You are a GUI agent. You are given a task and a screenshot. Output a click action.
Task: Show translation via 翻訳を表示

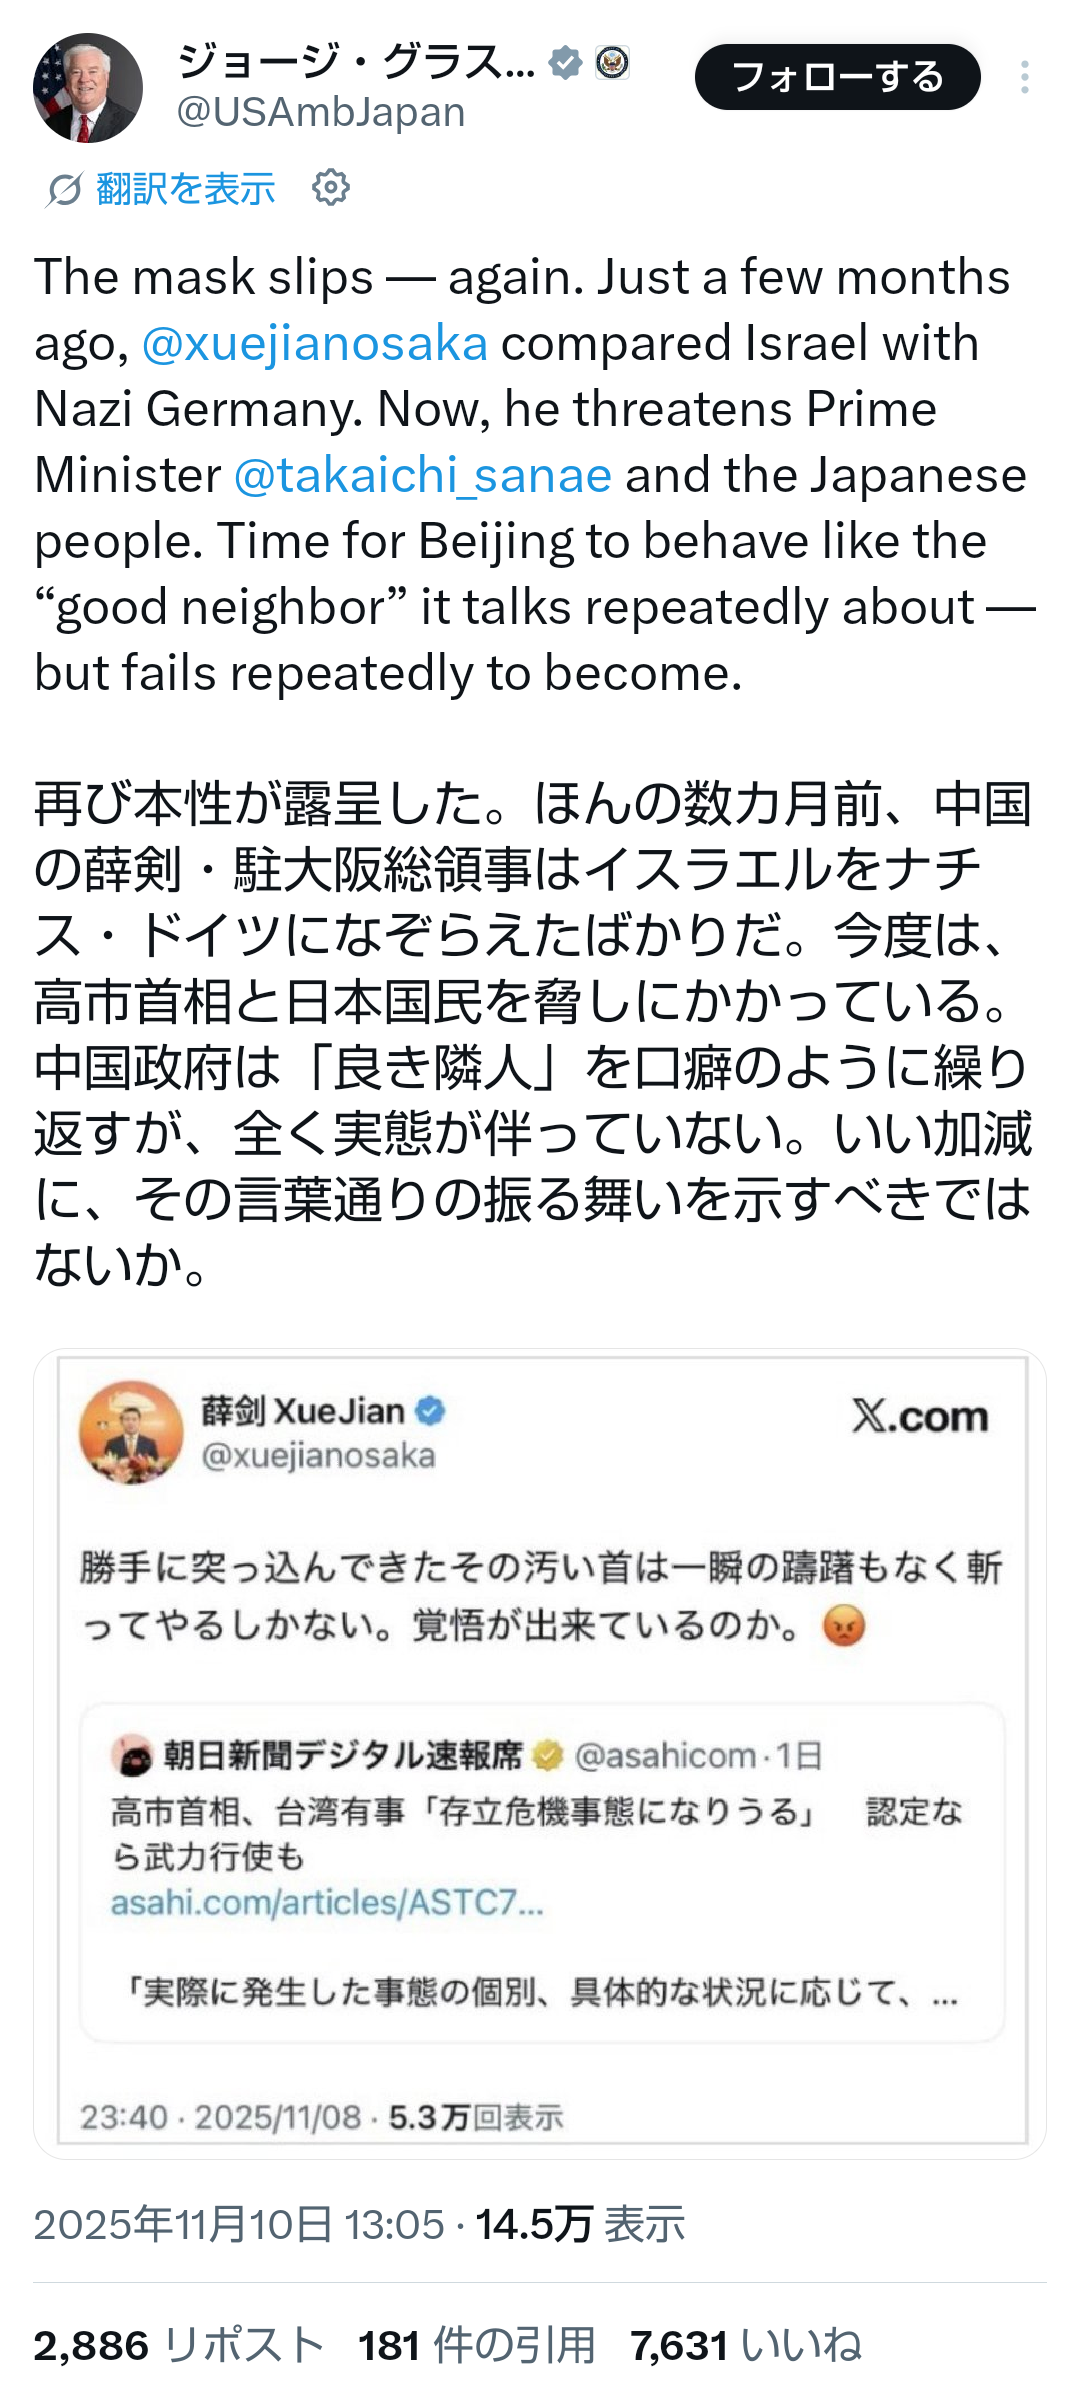pyautogui.click(x=186, y=188)
